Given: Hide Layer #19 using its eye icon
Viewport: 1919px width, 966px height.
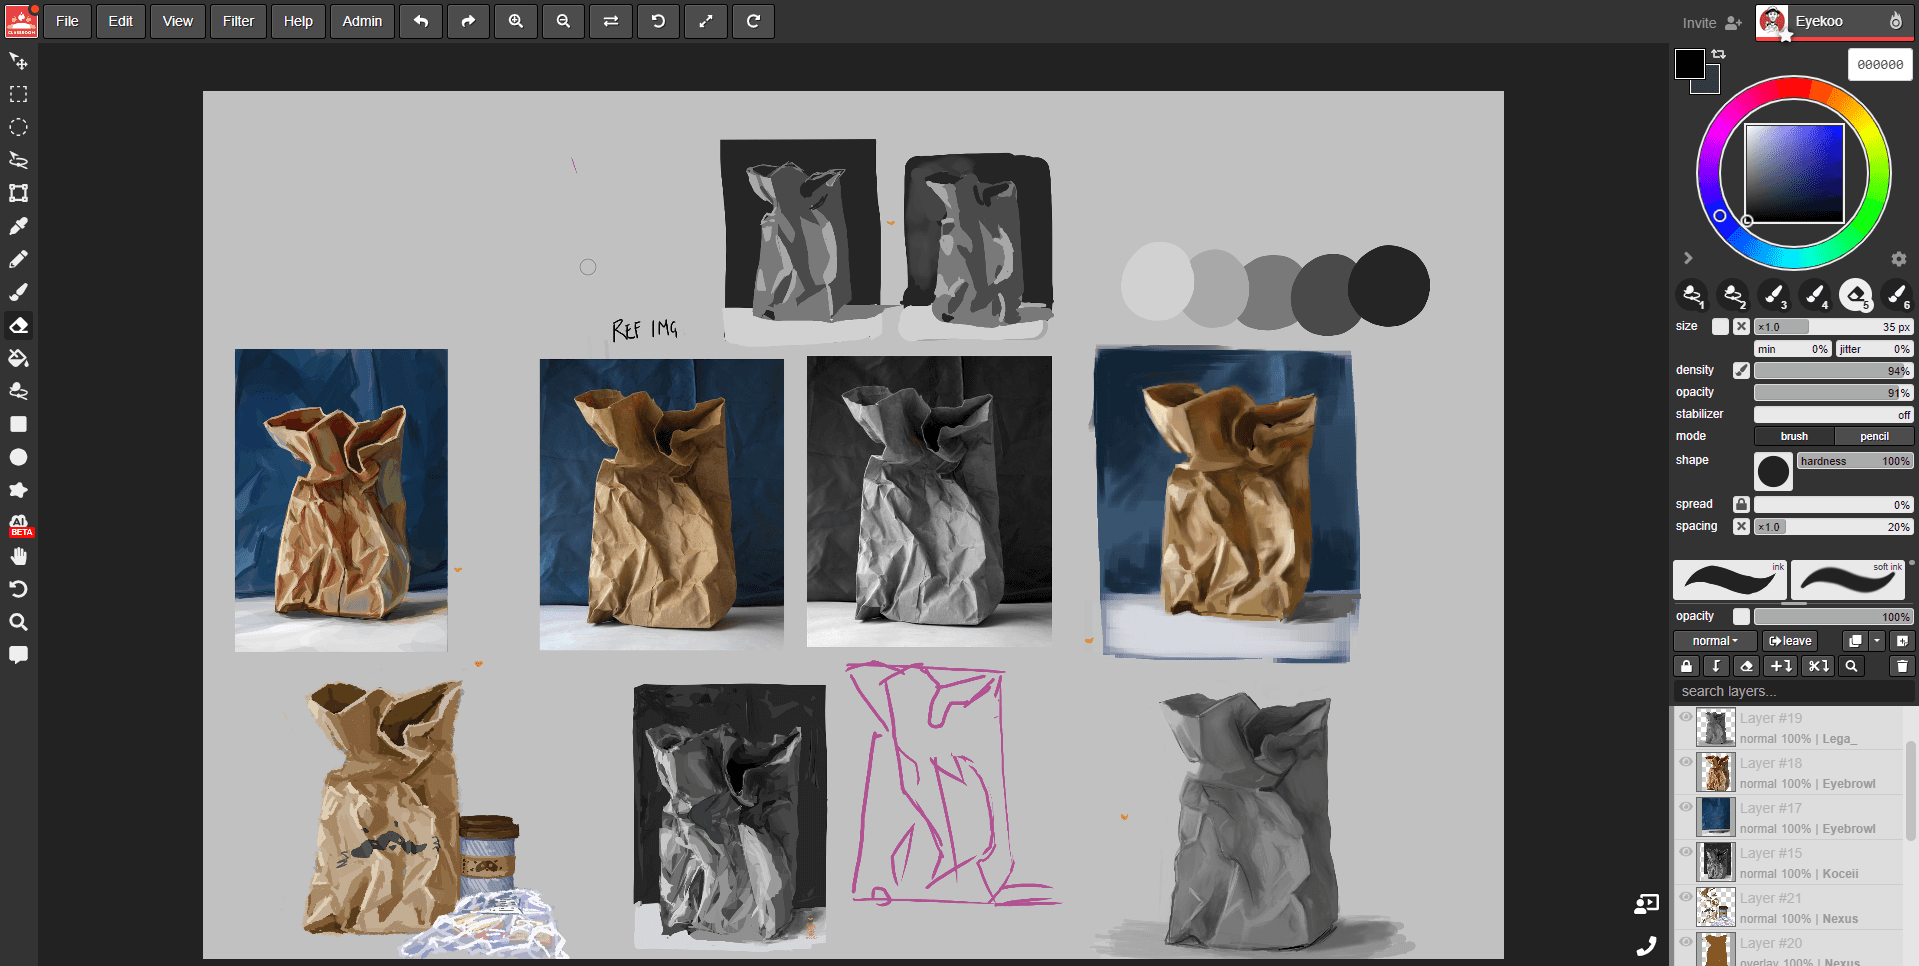Looking at the screenshot, I should coord(1686,717).
